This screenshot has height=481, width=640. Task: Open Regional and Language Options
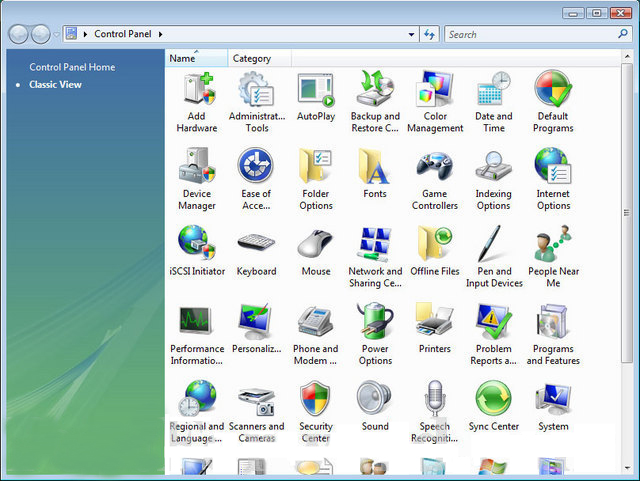(x=197, y=412)
